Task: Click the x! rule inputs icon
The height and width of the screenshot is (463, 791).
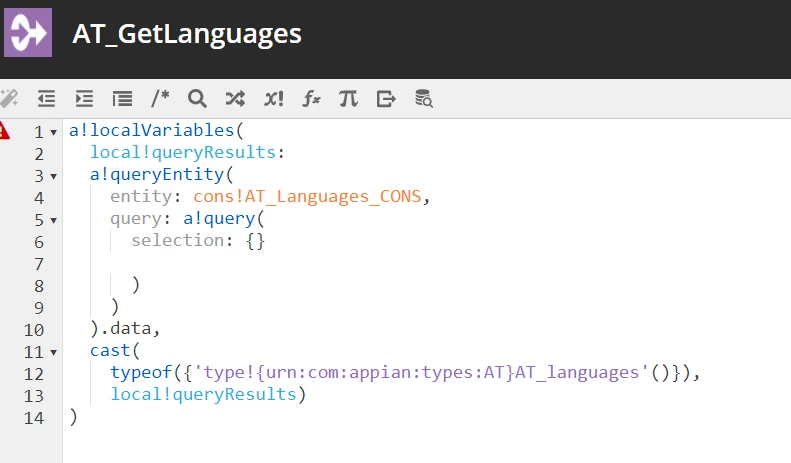Action: coord(273,98)
